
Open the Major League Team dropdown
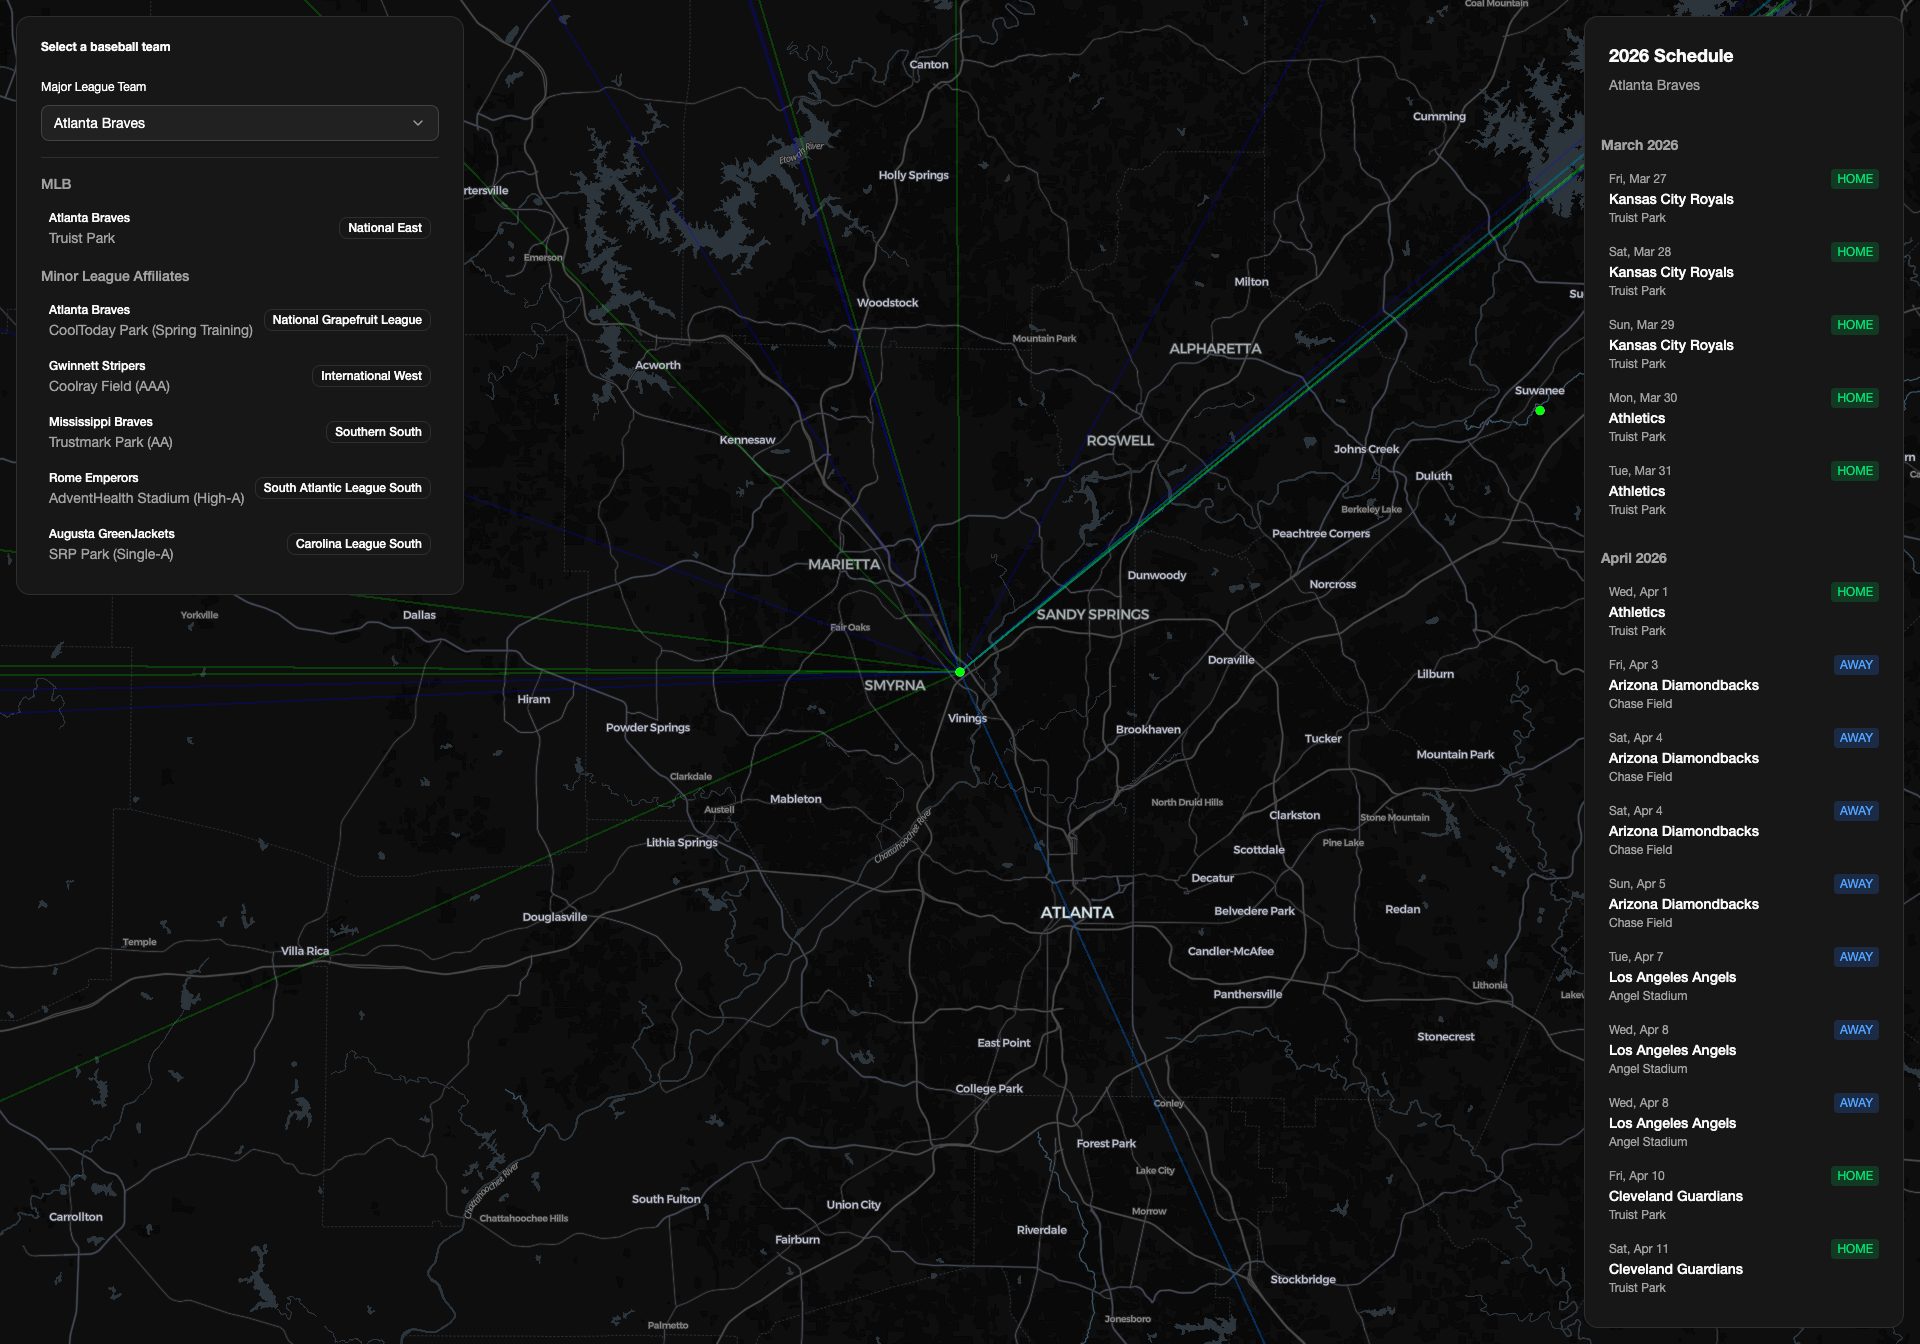239,123
